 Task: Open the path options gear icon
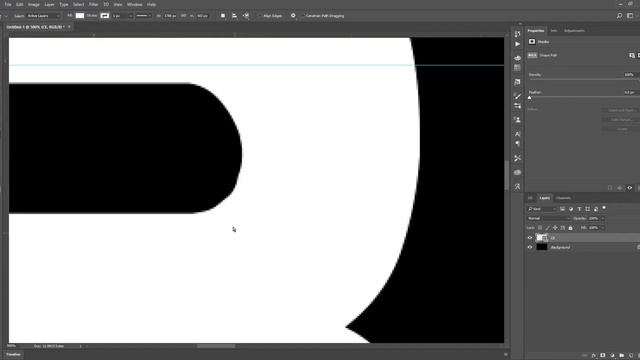tap(293, 16)
